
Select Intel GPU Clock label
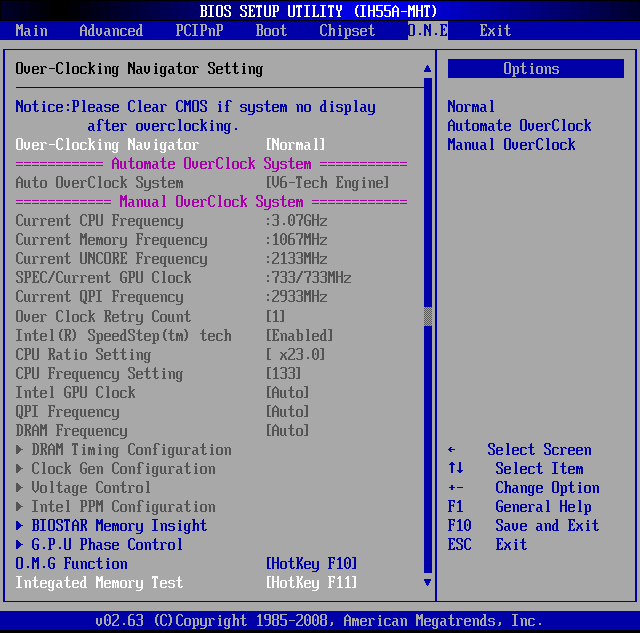point(75,392)
